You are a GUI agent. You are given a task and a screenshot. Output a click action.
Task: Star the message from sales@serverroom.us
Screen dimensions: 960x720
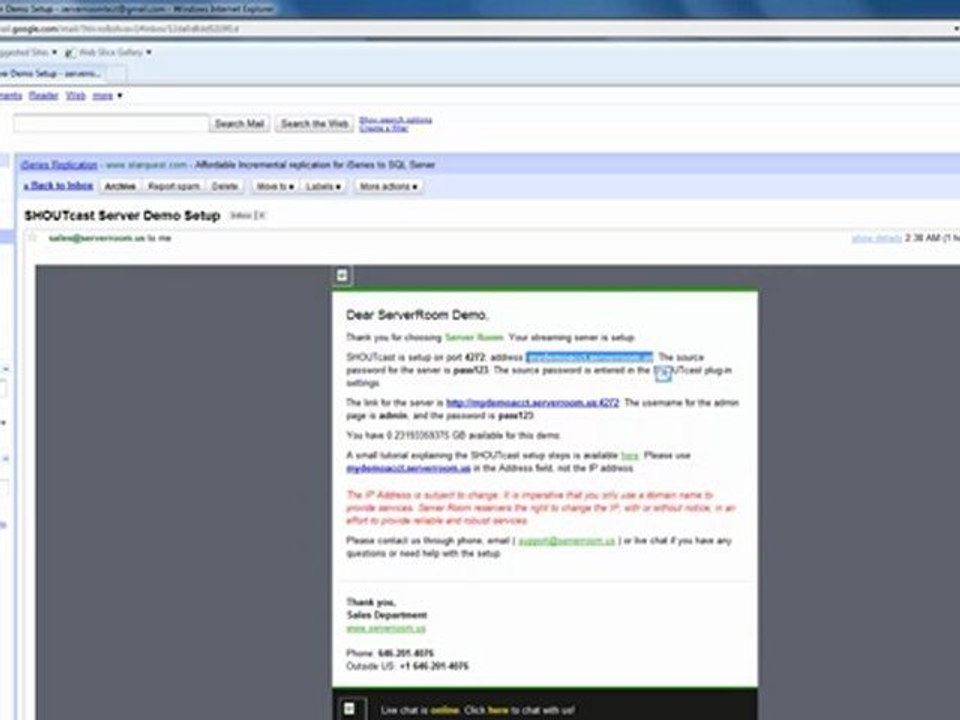point(32,238)
